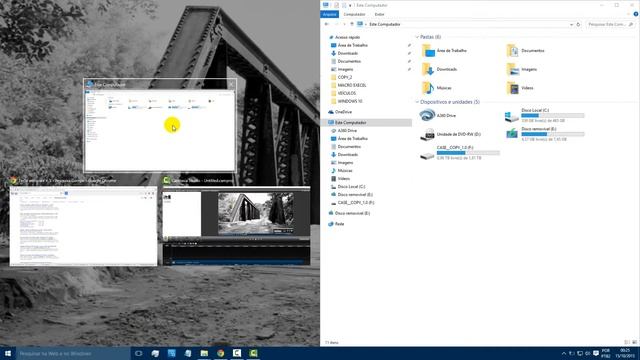
Task: Go up one folder level in Explorer
Action: pos(352,24)
